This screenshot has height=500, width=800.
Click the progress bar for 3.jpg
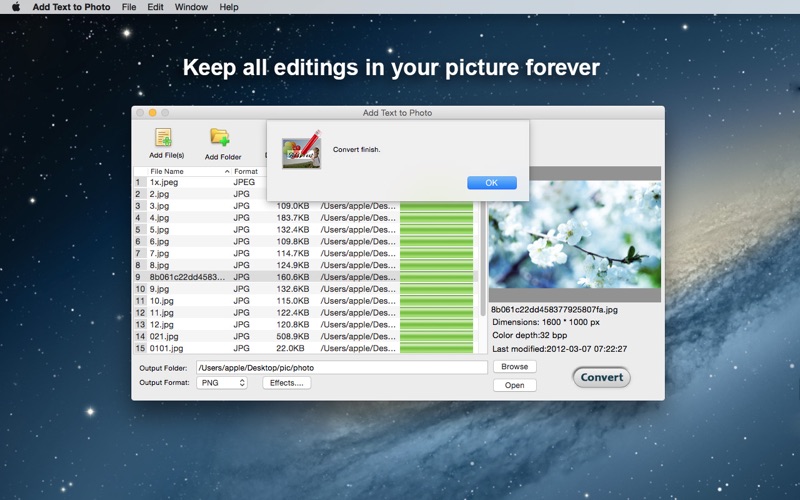(x=436, y=206)
